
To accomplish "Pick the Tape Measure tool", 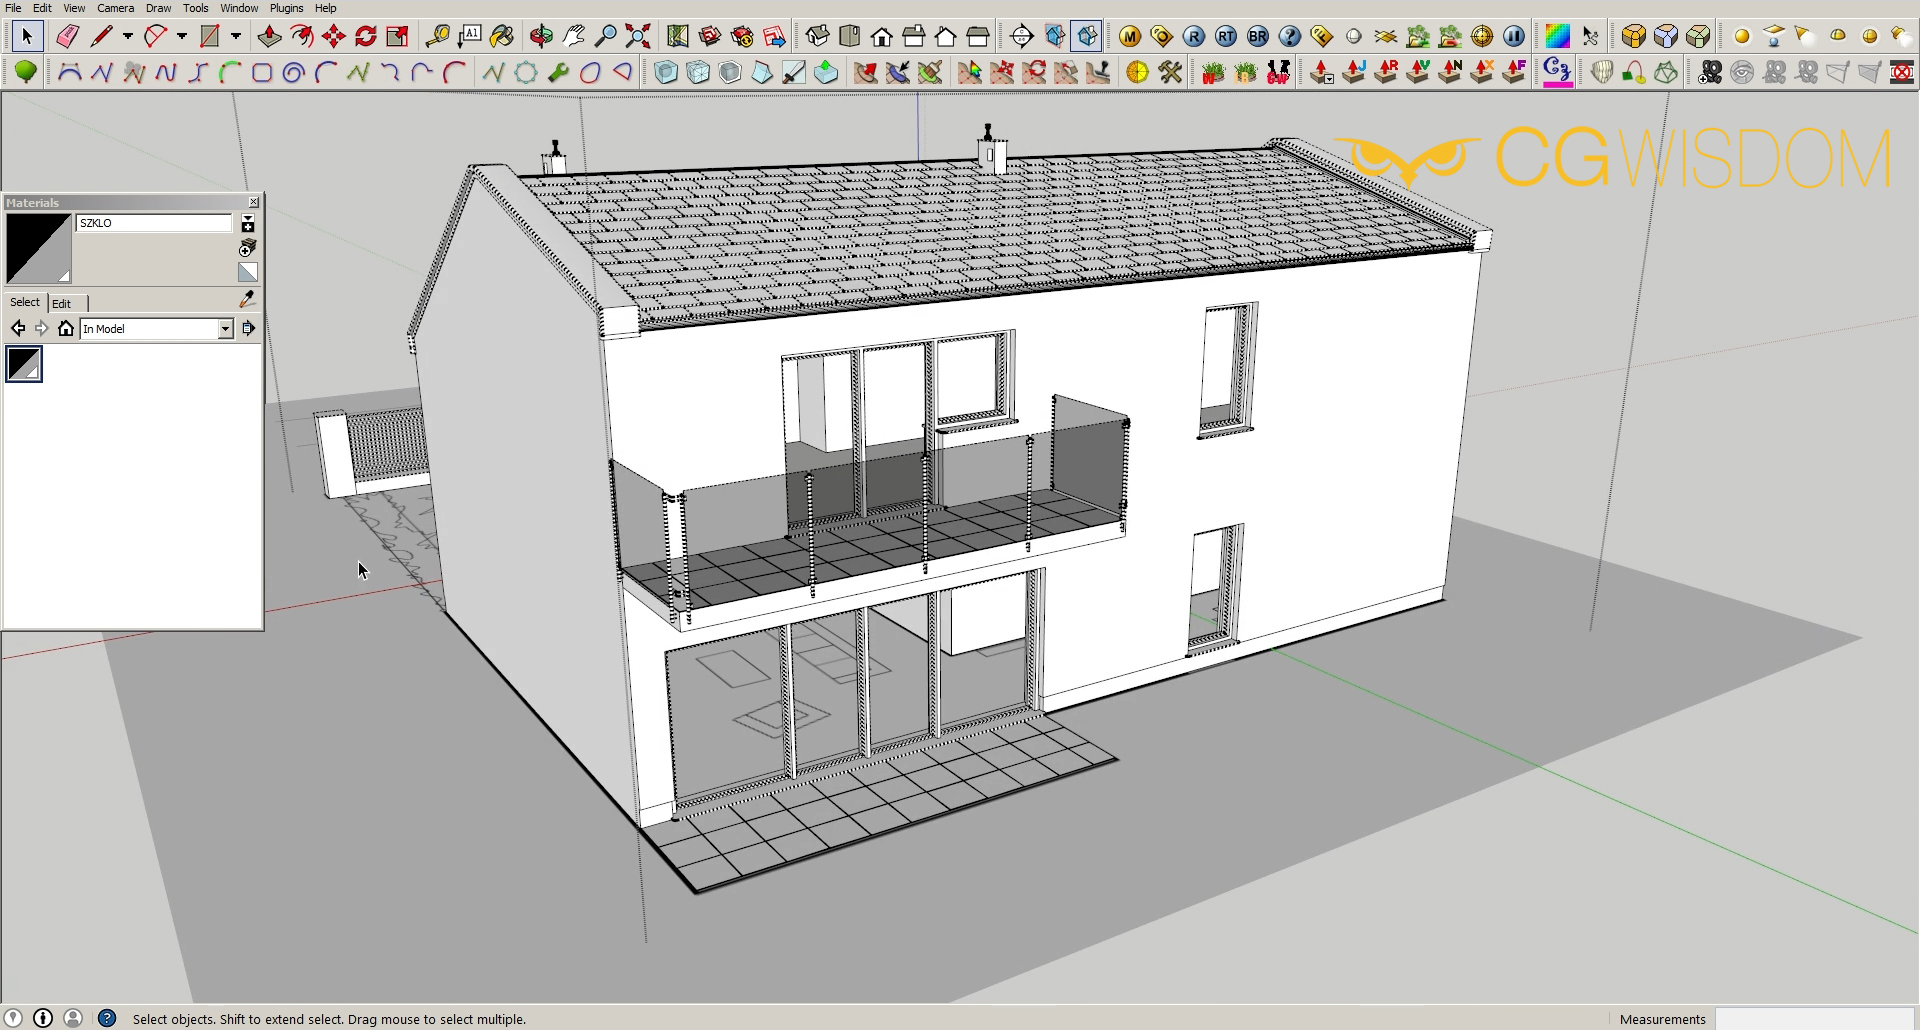I will (437, 37).
